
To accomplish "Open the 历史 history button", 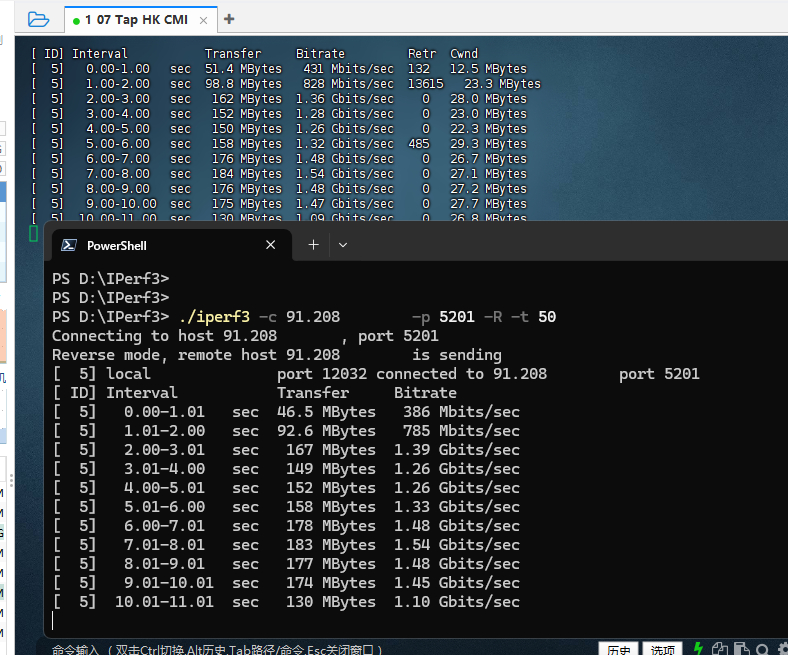I will 618,649.
